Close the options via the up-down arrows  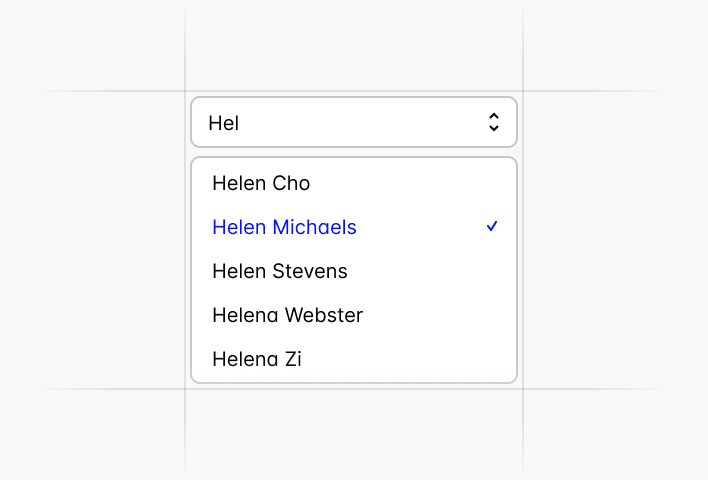[x=493, y=123]
